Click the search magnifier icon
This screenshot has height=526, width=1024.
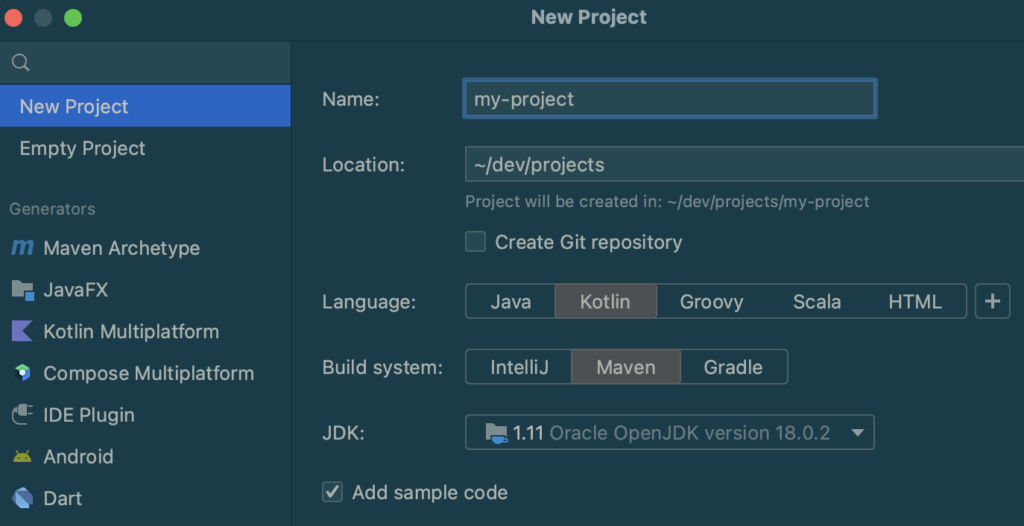19,63
